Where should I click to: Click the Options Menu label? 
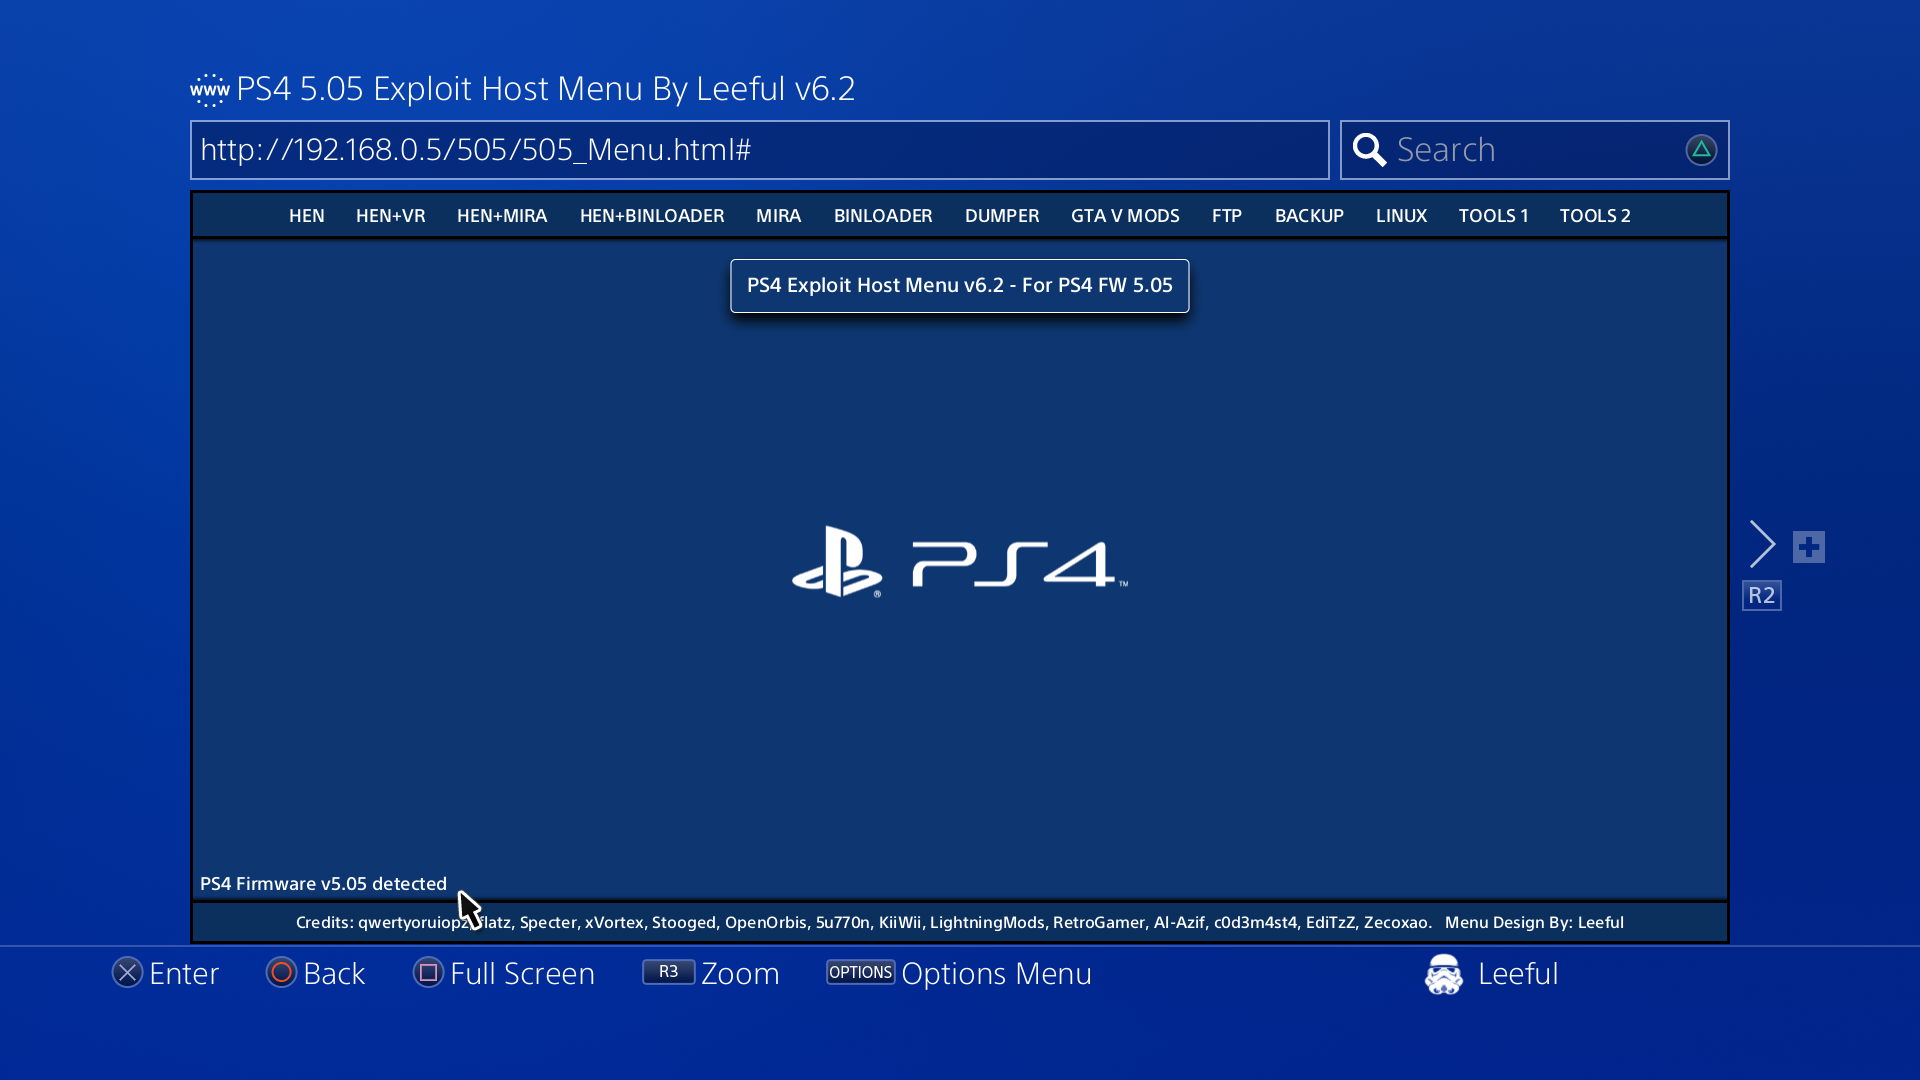996,973
